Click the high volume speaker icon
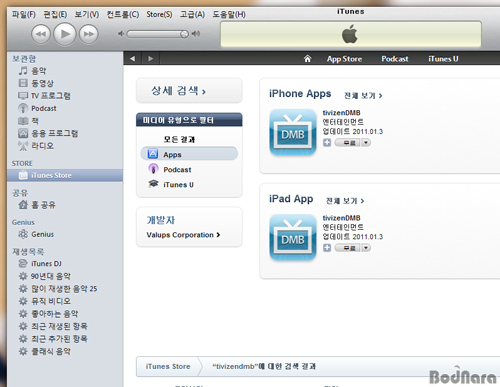500x387 pixels. (196, 34)
